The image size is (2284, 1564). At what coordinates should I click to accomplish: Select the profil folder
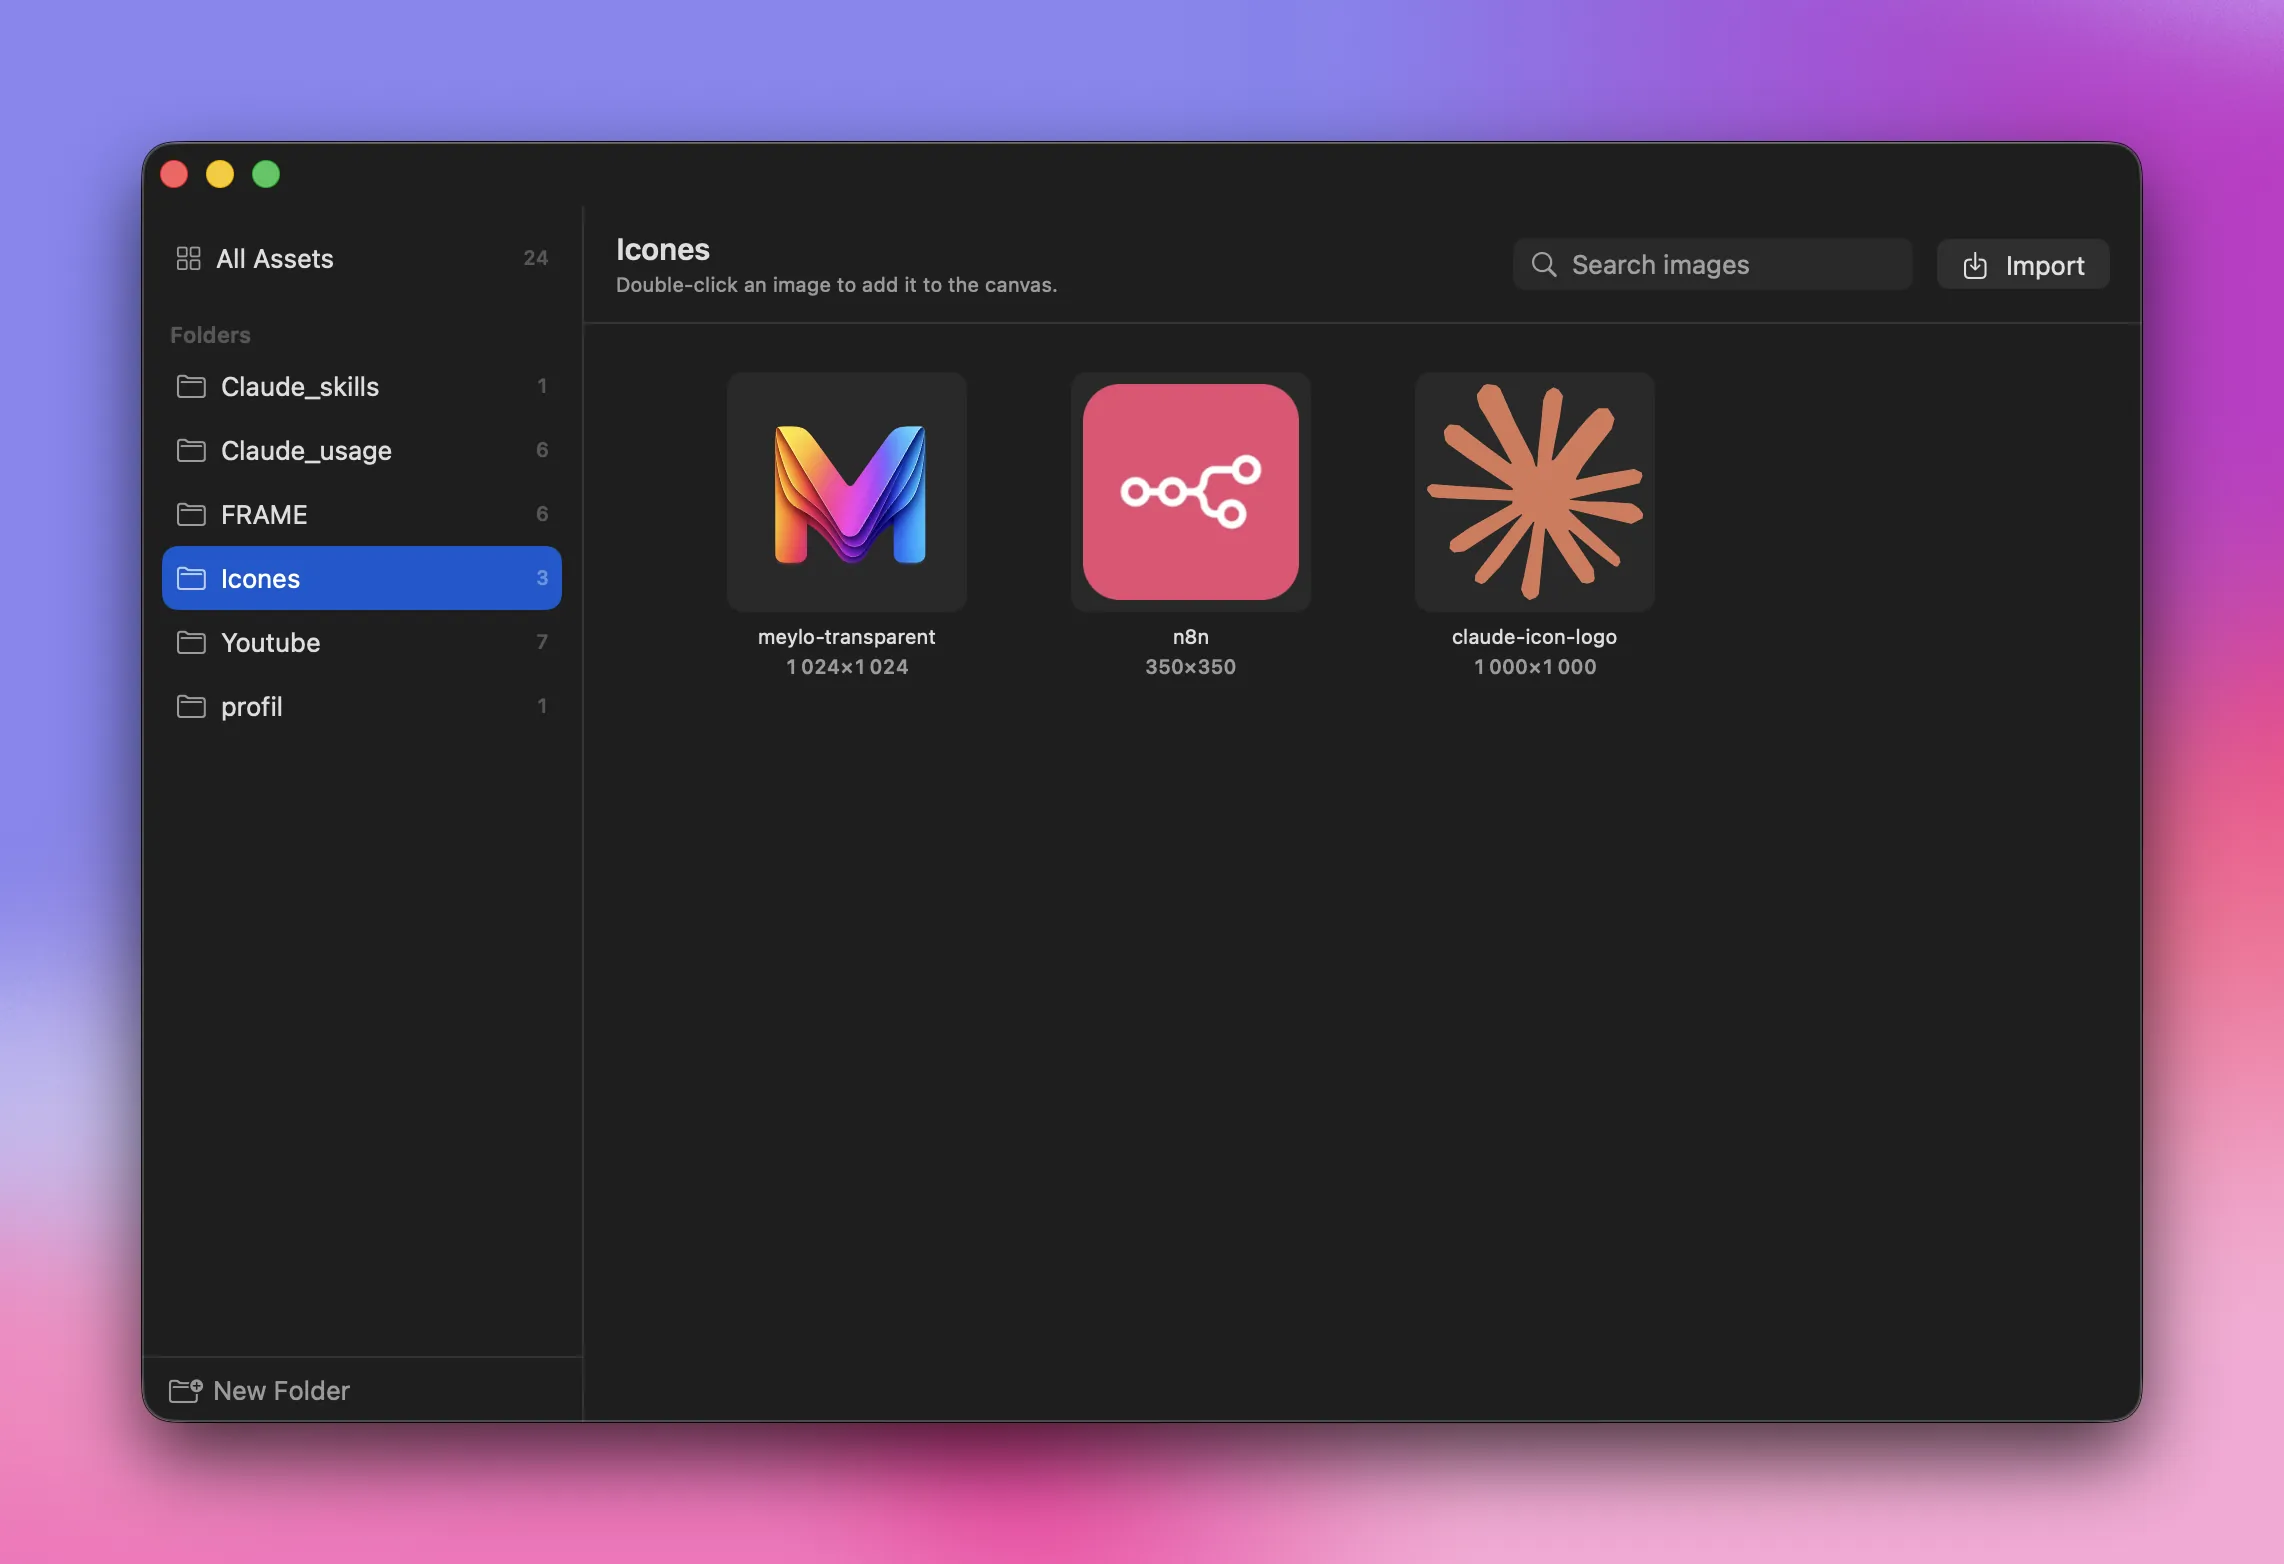[x=361, y=706]
